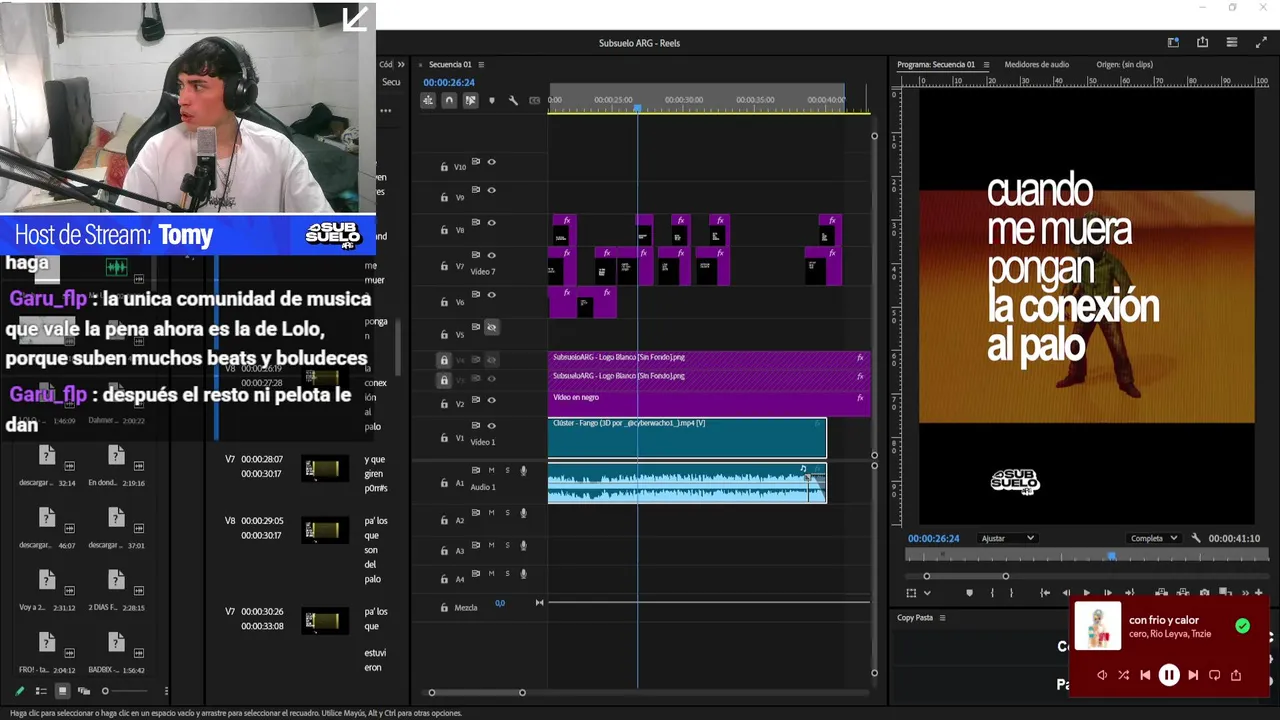Toggle V2 track output eye

click(x=491, y=399)
